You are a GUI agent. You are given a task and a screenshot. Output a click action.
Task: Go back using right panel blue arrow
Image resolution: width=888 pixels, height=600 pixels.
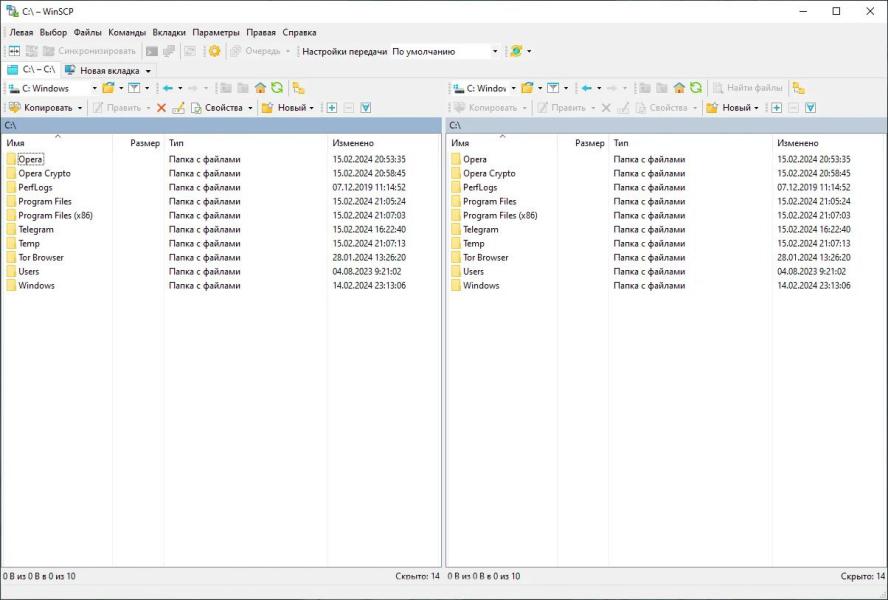point(587,88)
